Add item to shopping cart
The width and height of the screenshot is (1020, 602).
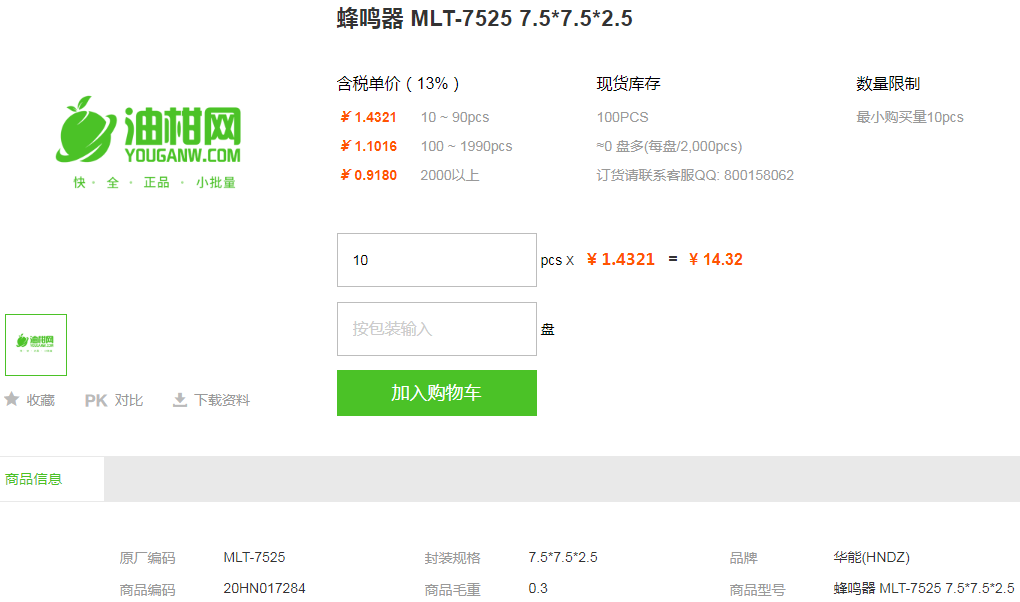(436, 393)
